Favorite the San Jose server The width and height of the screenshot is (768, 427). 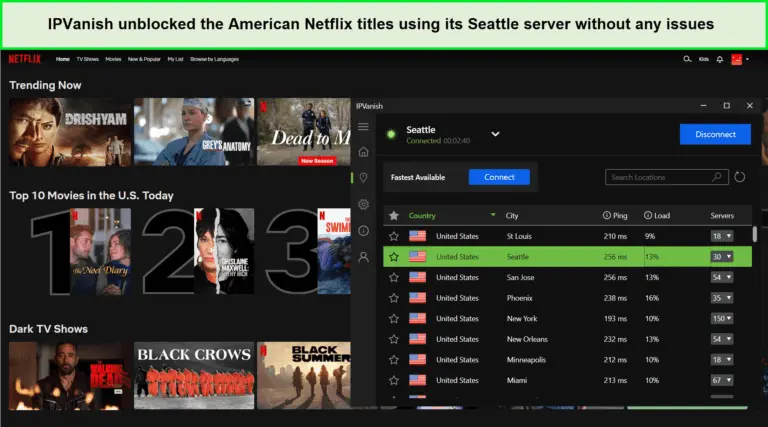click(x=394, y=278)
